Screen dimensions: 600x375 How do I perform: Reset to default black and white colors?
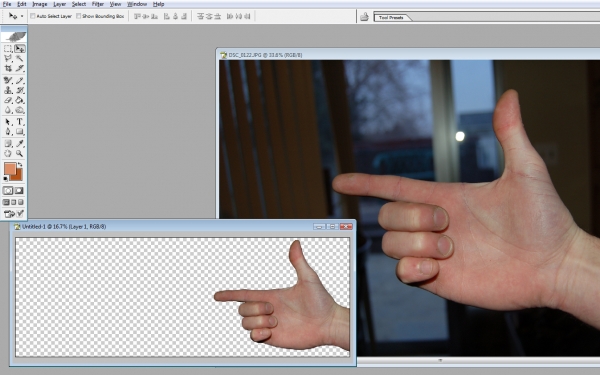[6, 178]
